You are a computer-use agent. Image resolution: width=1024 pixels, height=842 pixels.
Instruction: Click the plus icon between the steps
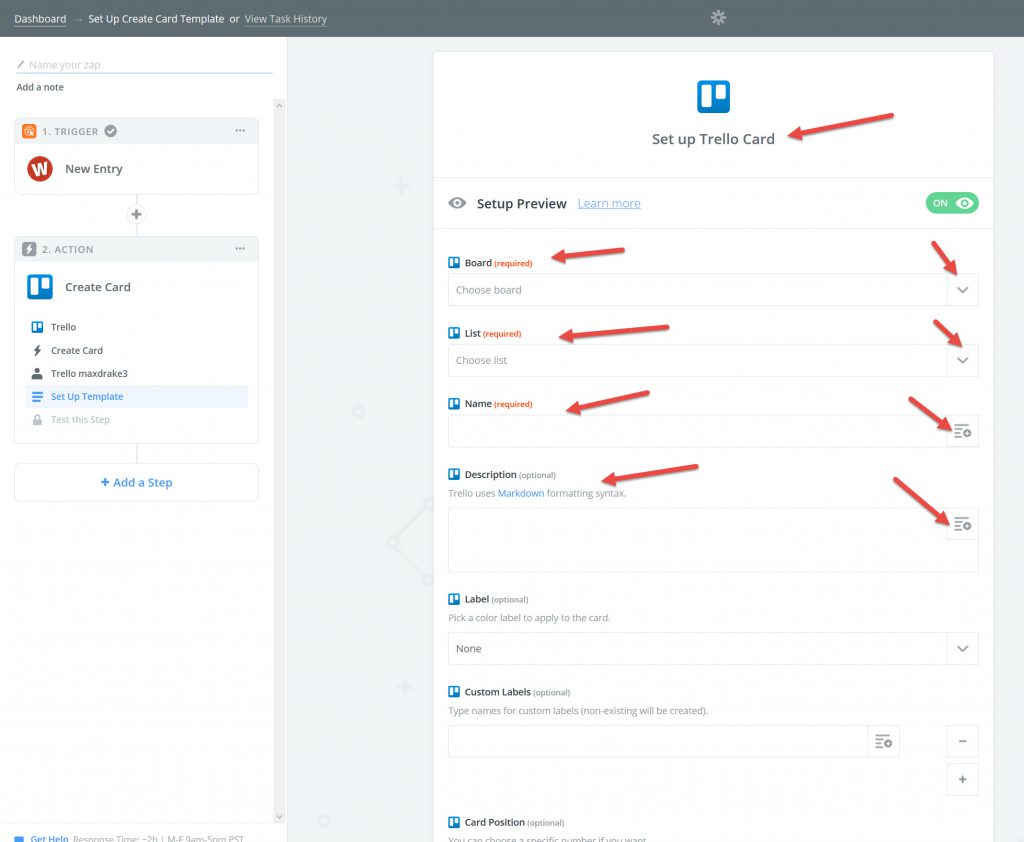click(137, 215)
